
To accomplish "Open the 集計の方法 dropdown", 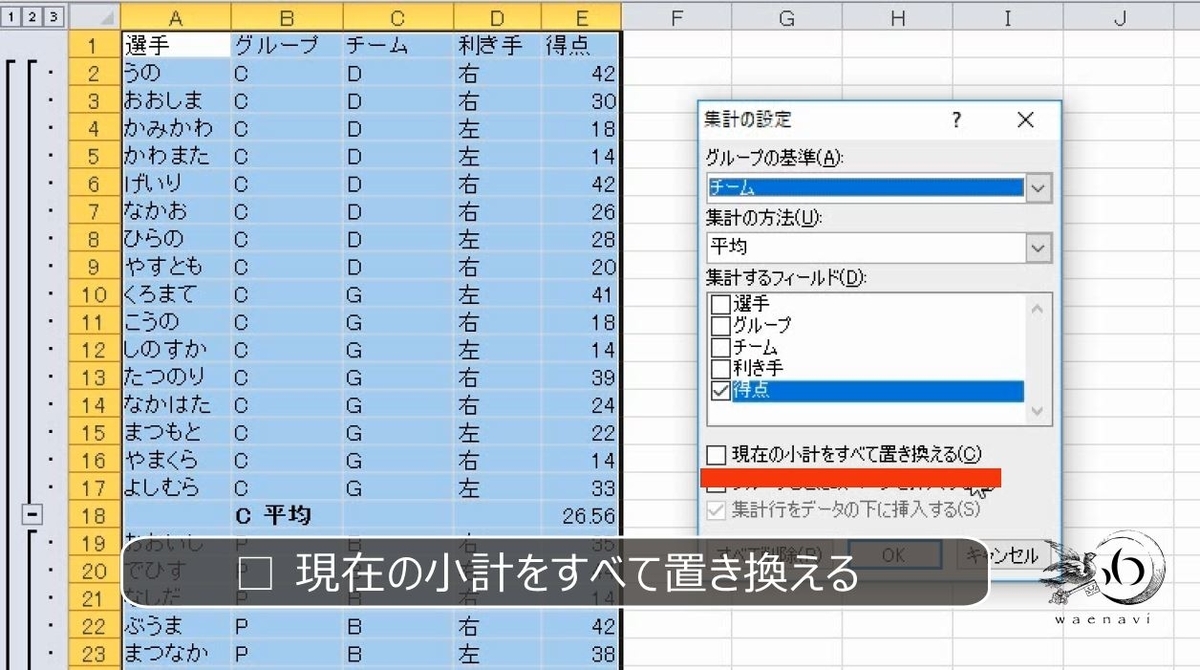I will [1037, 247].
